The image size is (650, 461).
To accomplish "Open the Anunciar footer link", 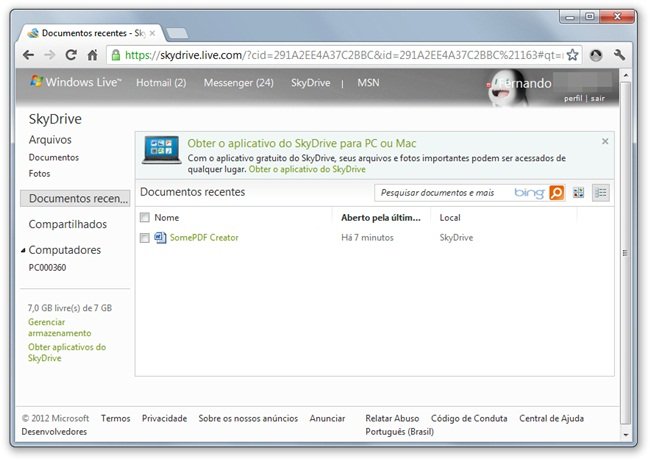I will [x=327, y=419].
